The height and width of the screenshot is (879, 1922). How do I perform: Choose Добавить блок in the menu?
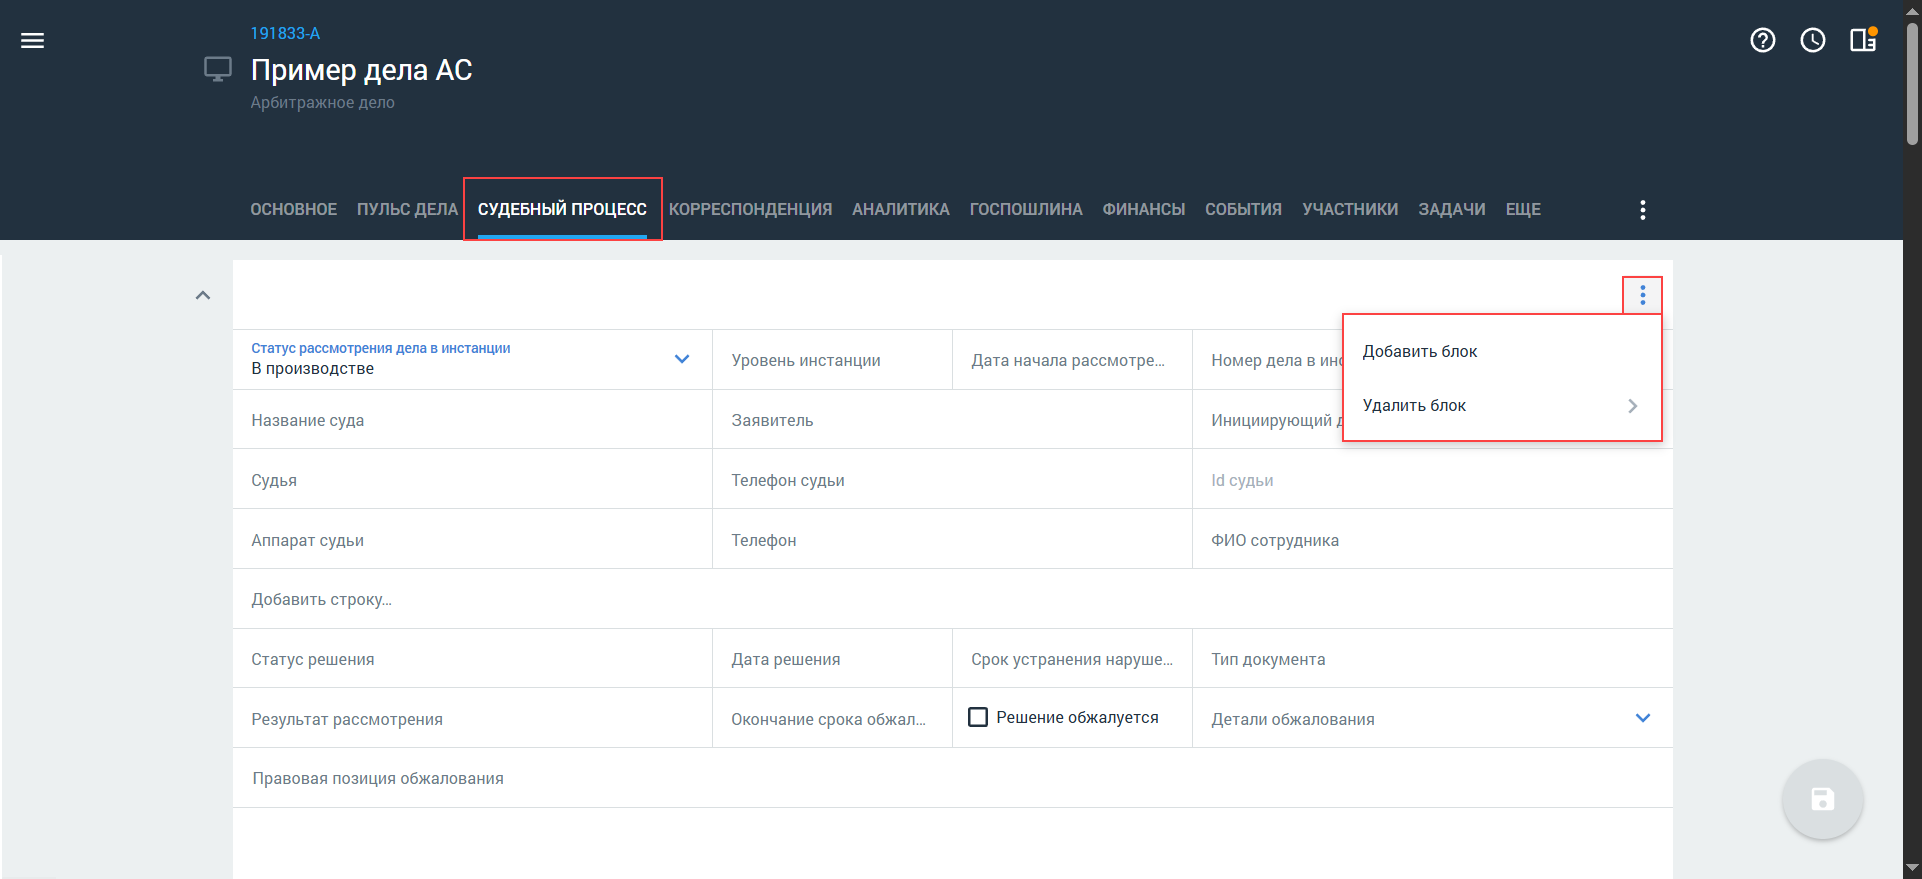(x=1502, y=351)
